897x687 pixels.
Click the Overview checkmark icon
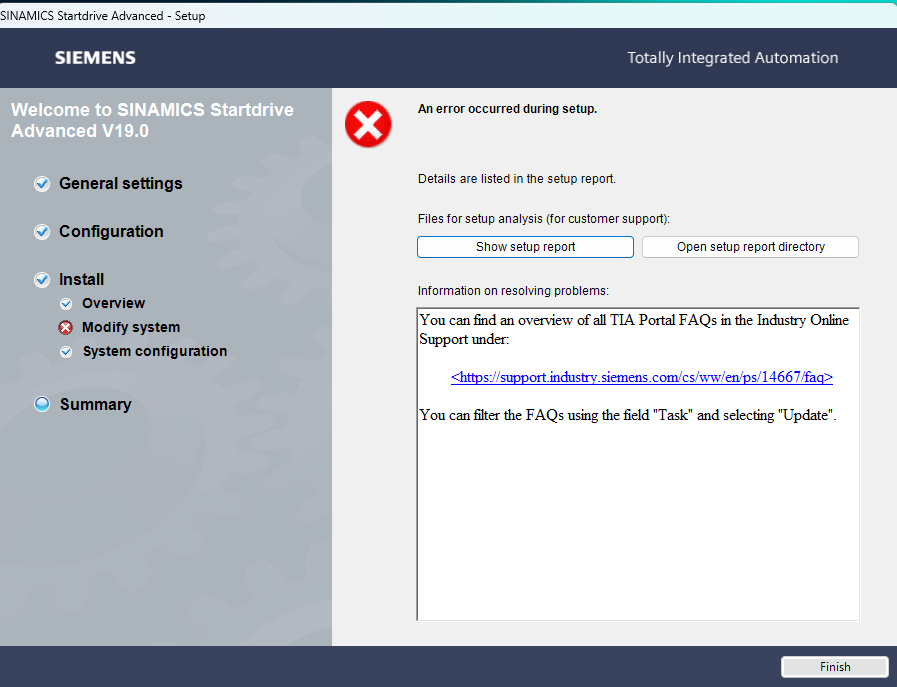click(x=66, y=304)
